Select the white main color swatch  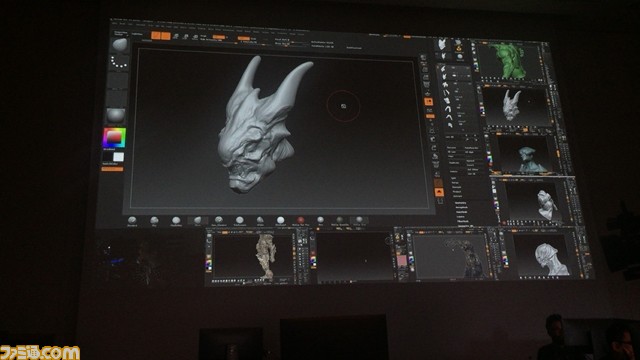[118, 157]
